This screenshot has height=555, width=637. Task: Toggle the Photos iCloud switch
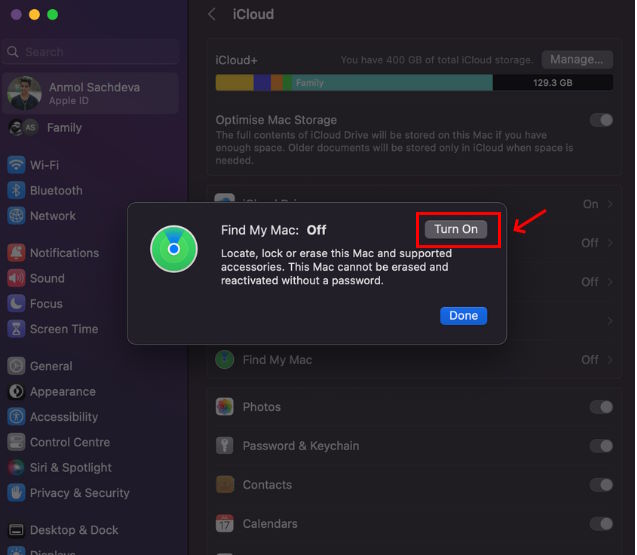pos(602,407)
